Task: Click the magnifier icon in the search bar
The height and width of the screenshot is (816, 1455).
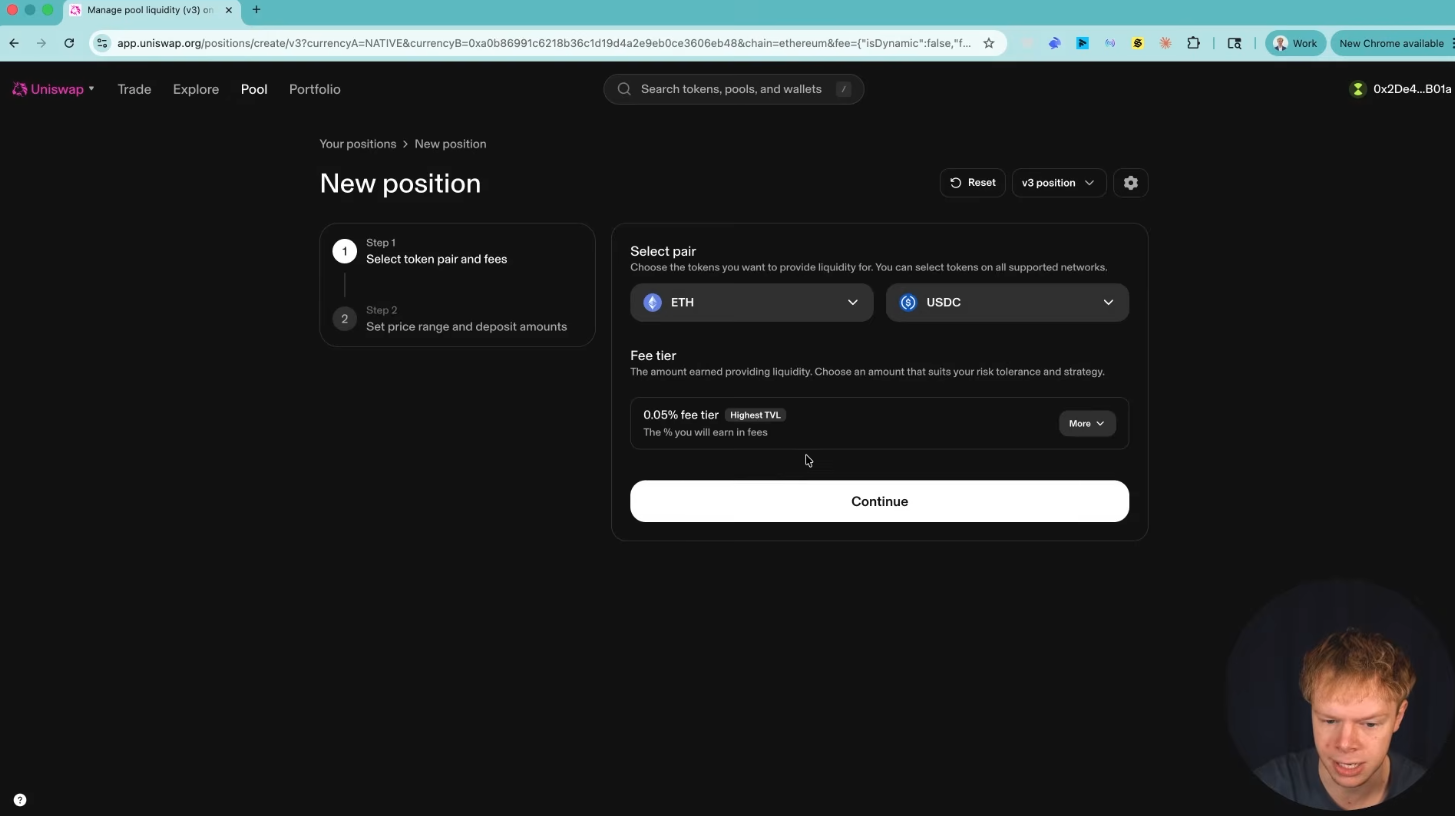Action: pos(624,89)
